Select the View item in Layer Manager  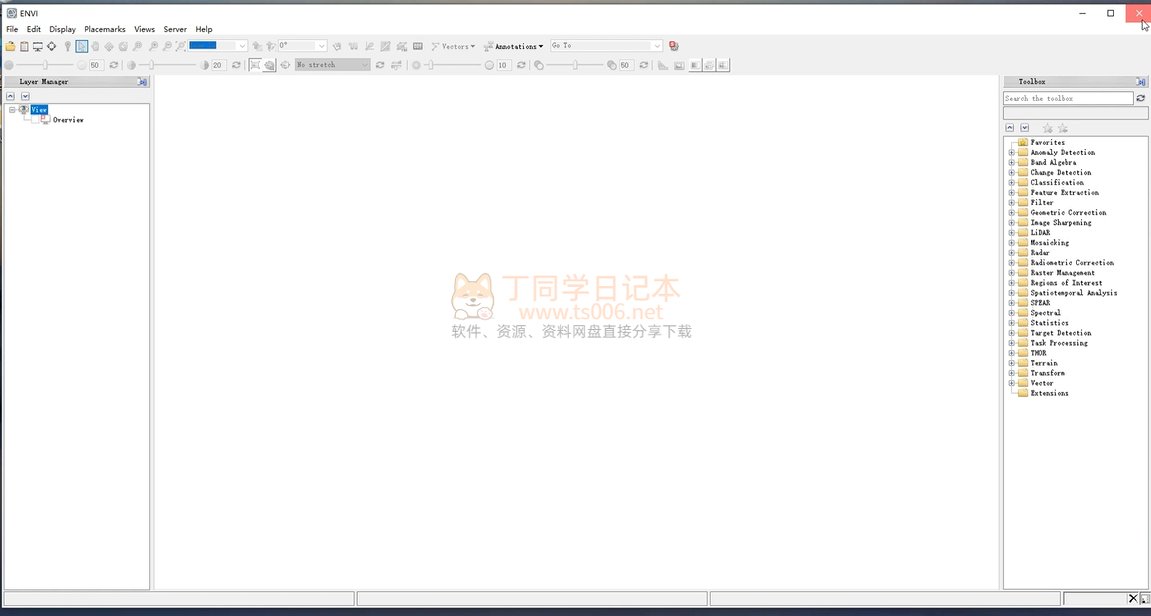coord(39,109)
